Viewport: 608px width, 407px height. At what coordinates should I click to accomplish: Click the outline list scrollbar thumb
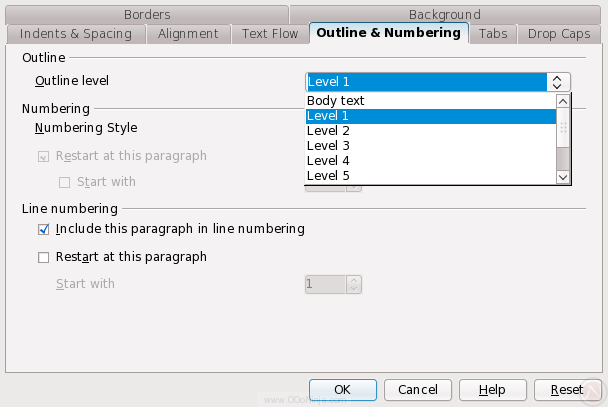pyautogui.click(x=563, y=128)
